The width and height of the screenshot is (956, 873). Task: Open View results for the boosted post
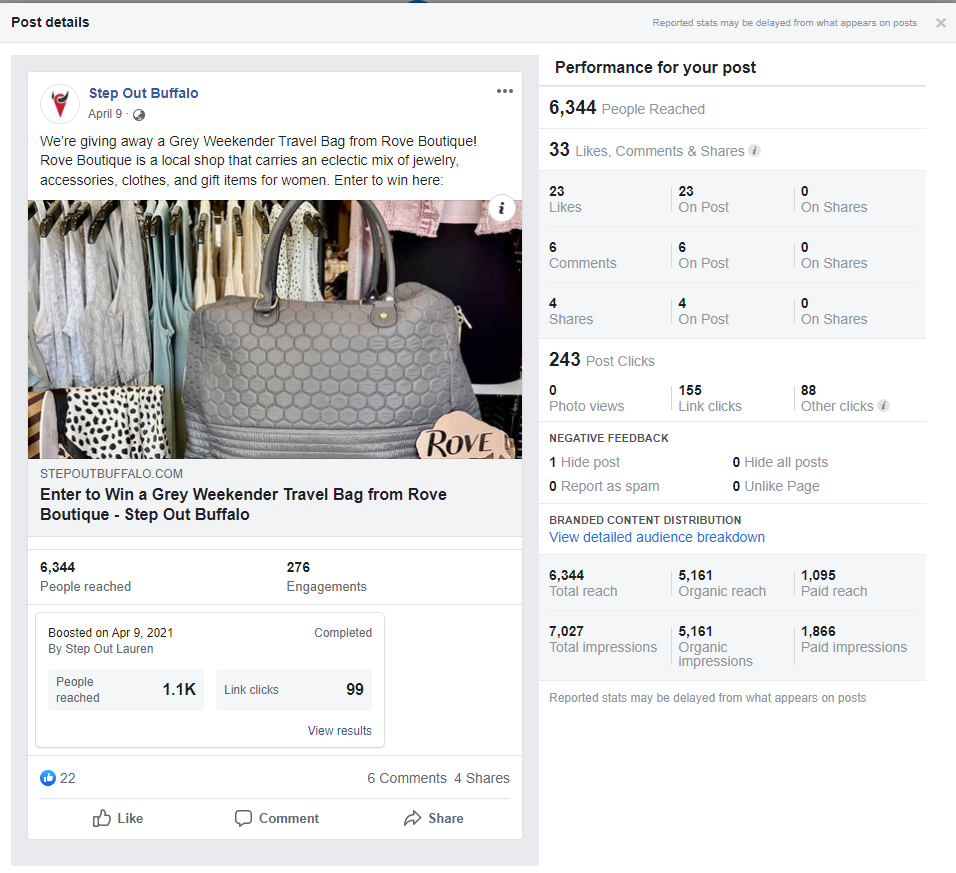[340, 730]
